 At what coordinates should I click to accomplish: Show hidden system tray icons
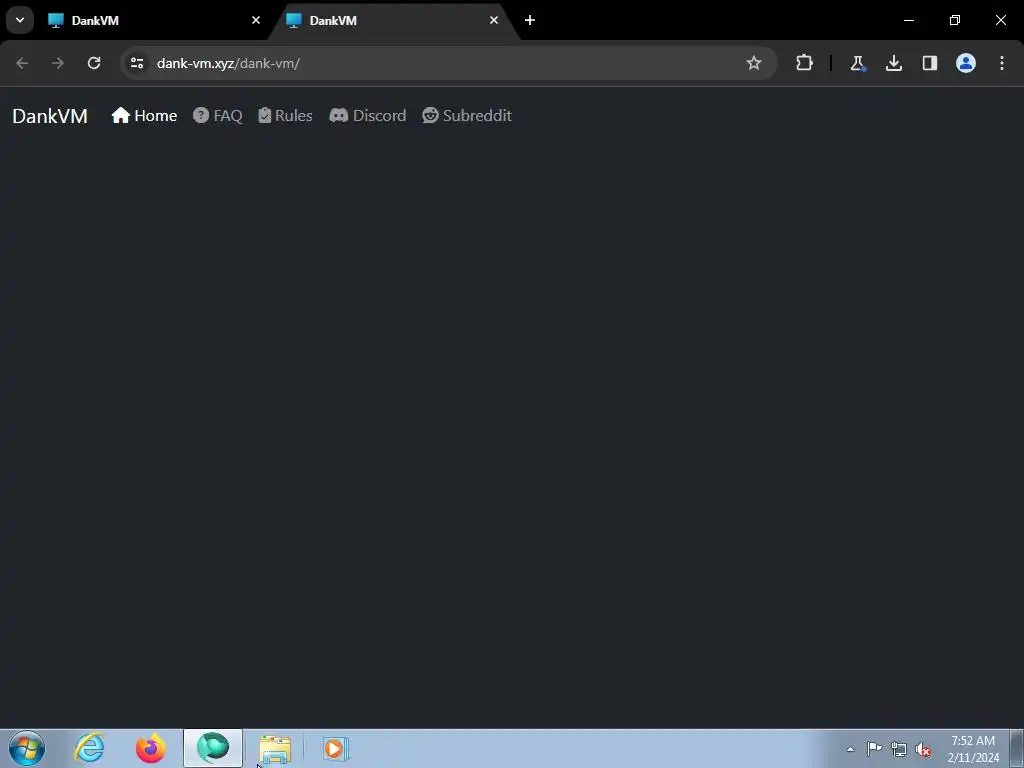click(850, 749)
